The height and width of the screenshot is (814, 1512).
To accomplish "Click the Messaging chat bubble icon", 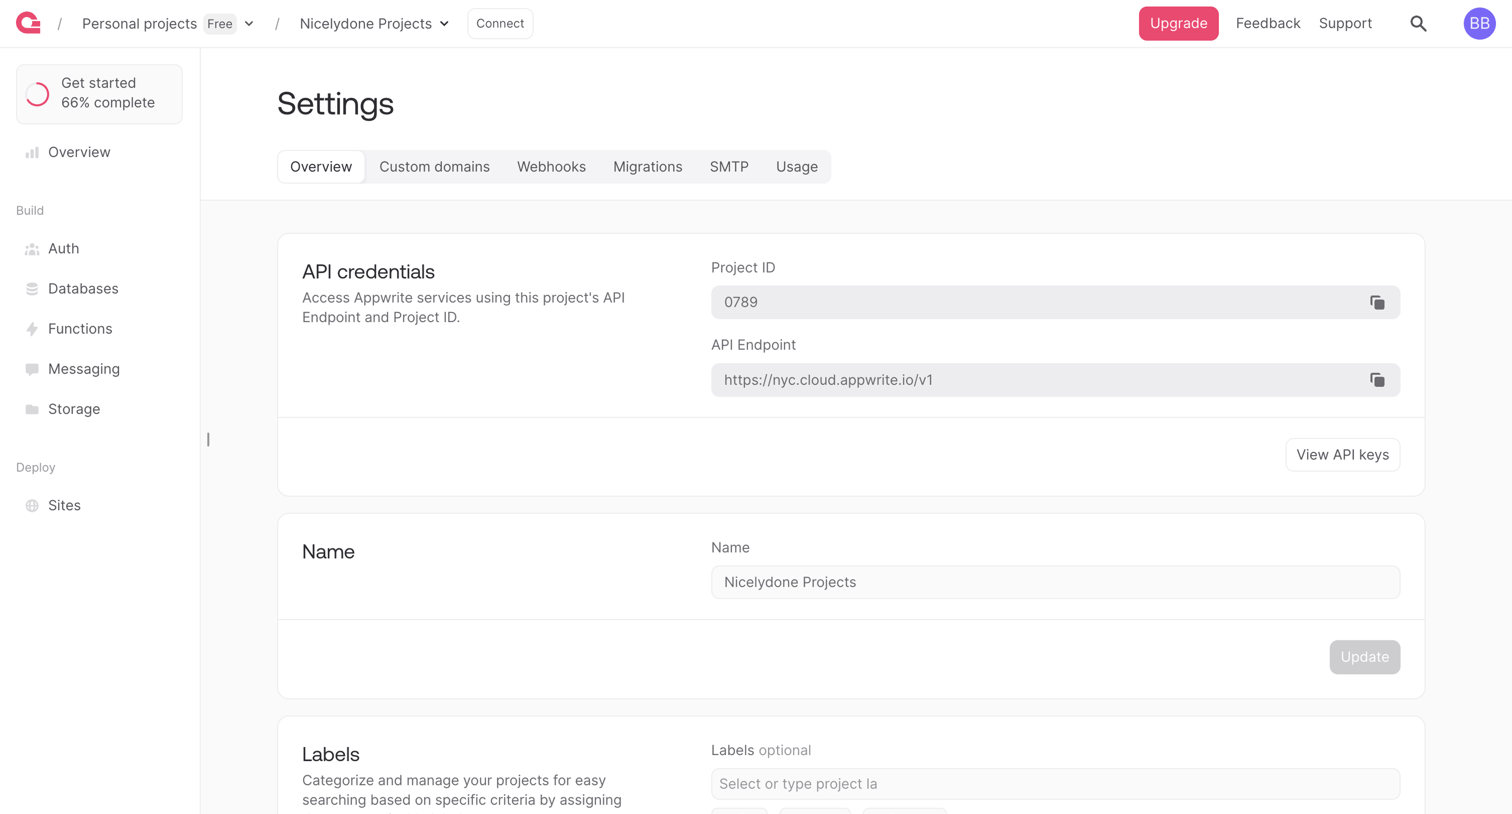I will click(32, 369).
